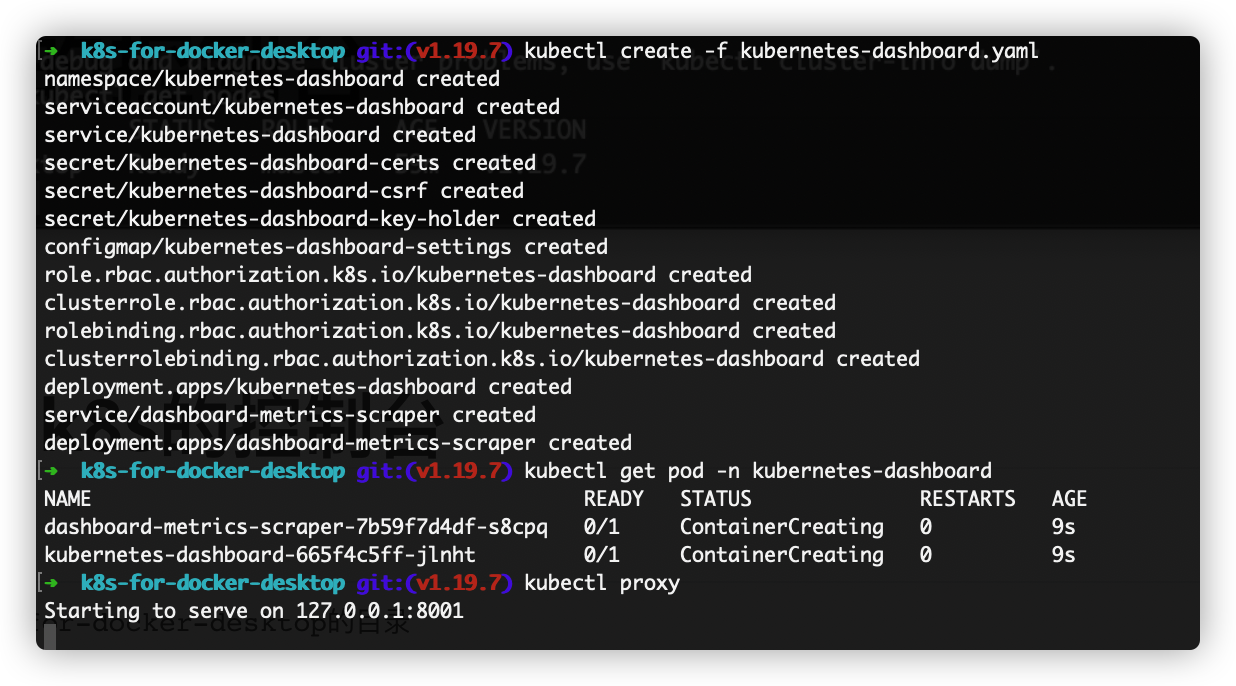
Task: Click git branch "(v1.19.7)" on the kubectl create line
Action: (x=459, y=50)
